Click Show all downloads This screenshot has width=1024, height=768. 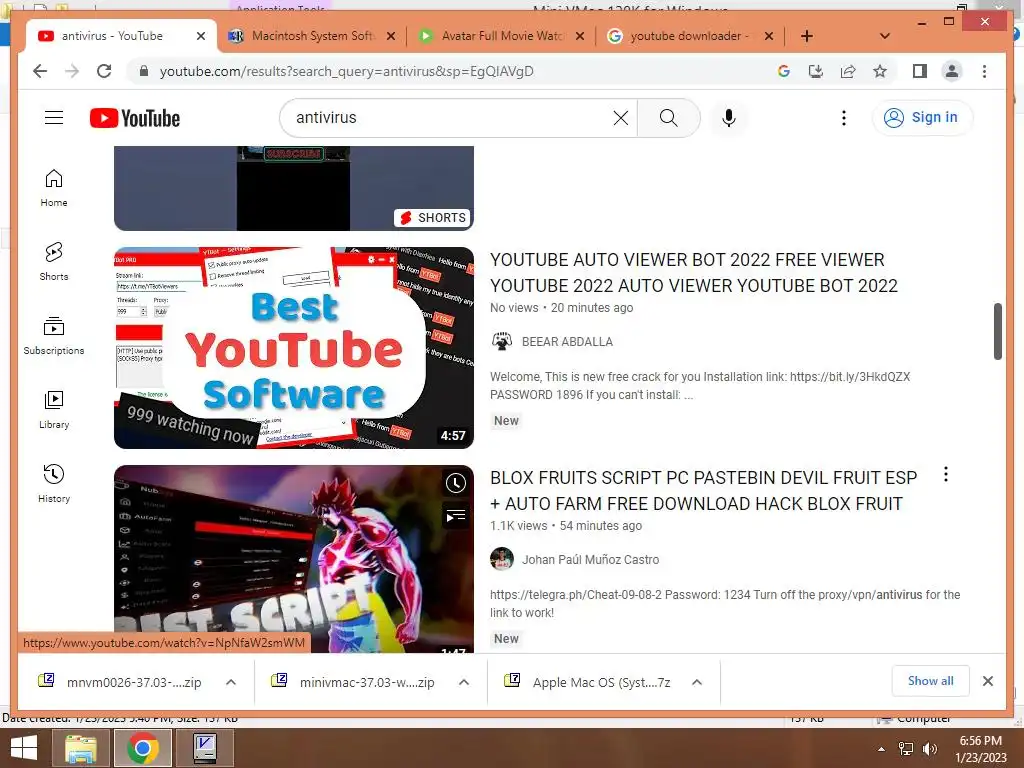coord(930,680)
